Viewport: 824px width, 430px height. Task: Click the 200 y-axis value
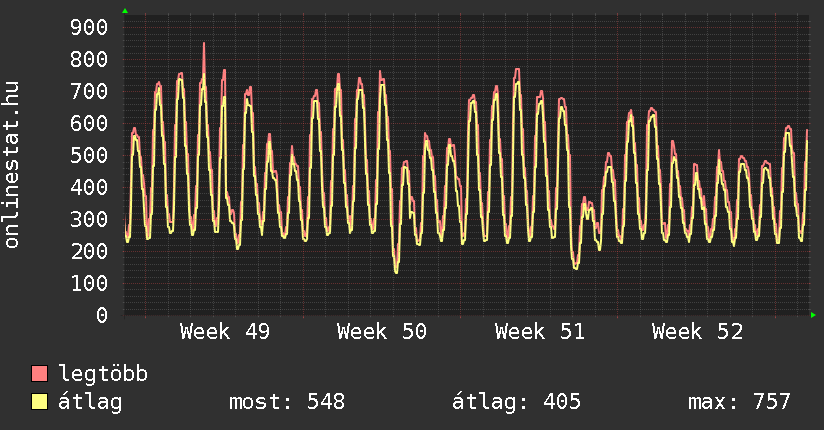pyautogui.click(x=88, y=251)
